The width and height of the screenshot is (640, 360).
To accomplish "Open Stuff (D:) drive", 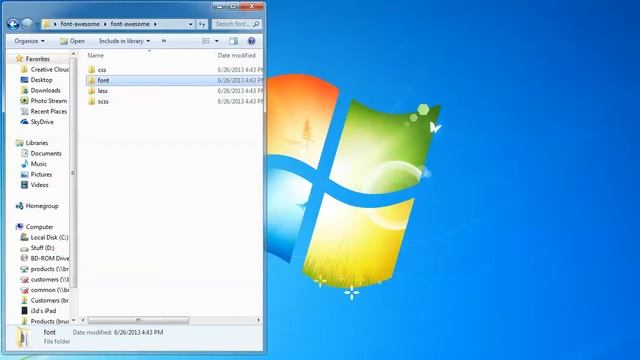I will pos(42,248).
